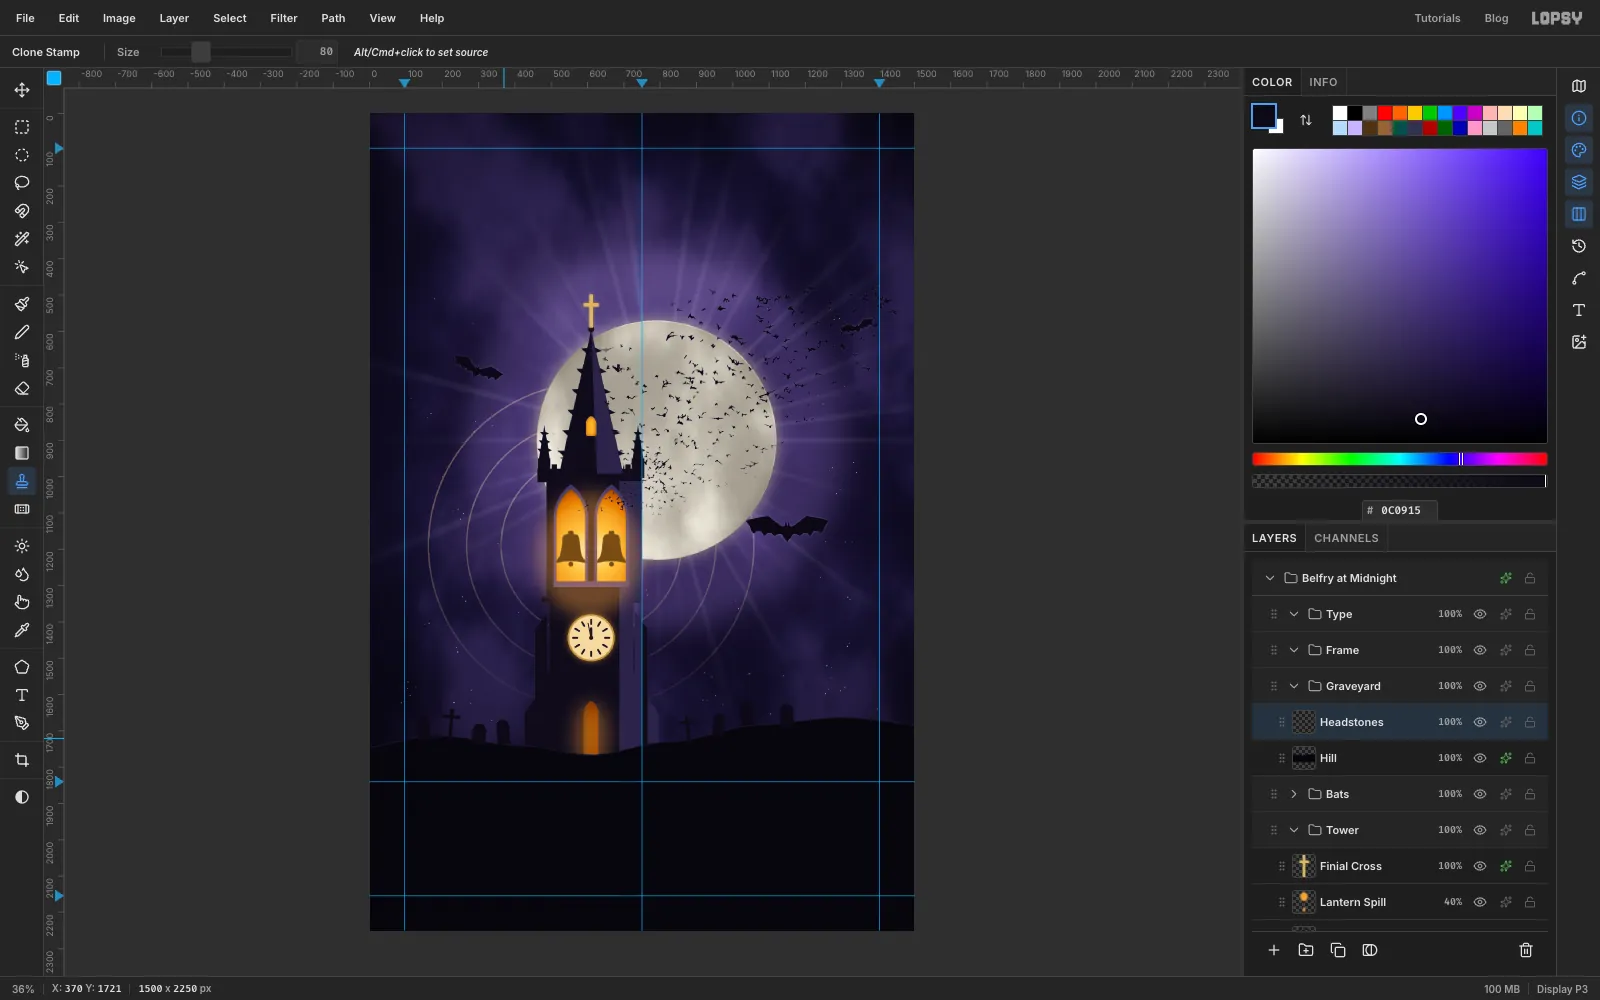Select the Crop tool
The height and width of the screenshot is (1000, 1600).
click(x=22, y=760)
